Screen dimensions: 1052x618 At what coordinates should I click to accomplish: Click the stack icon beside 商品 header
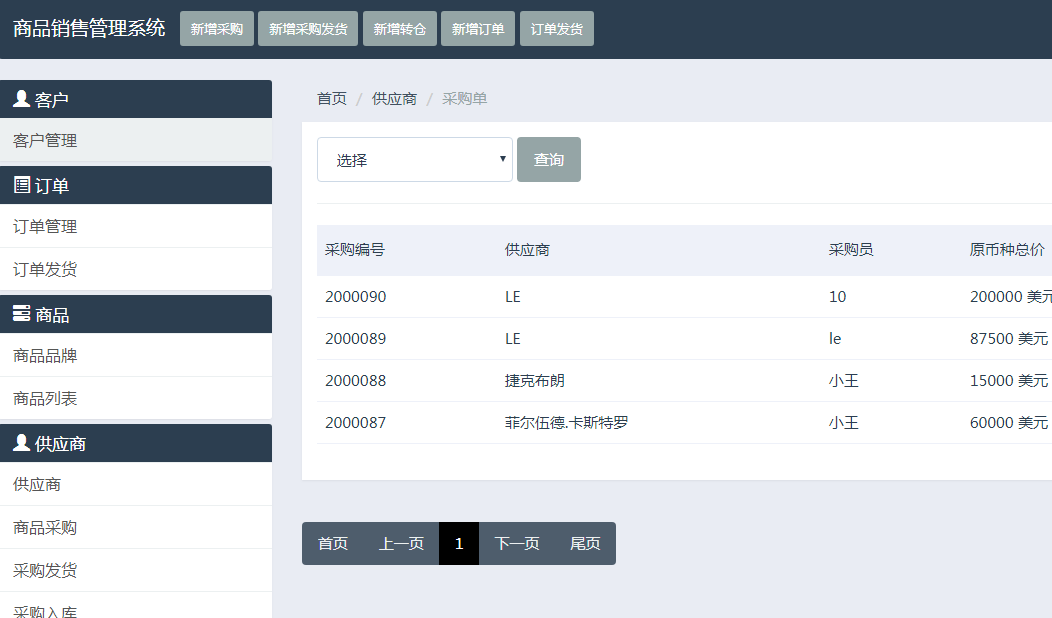pos(21,314)
